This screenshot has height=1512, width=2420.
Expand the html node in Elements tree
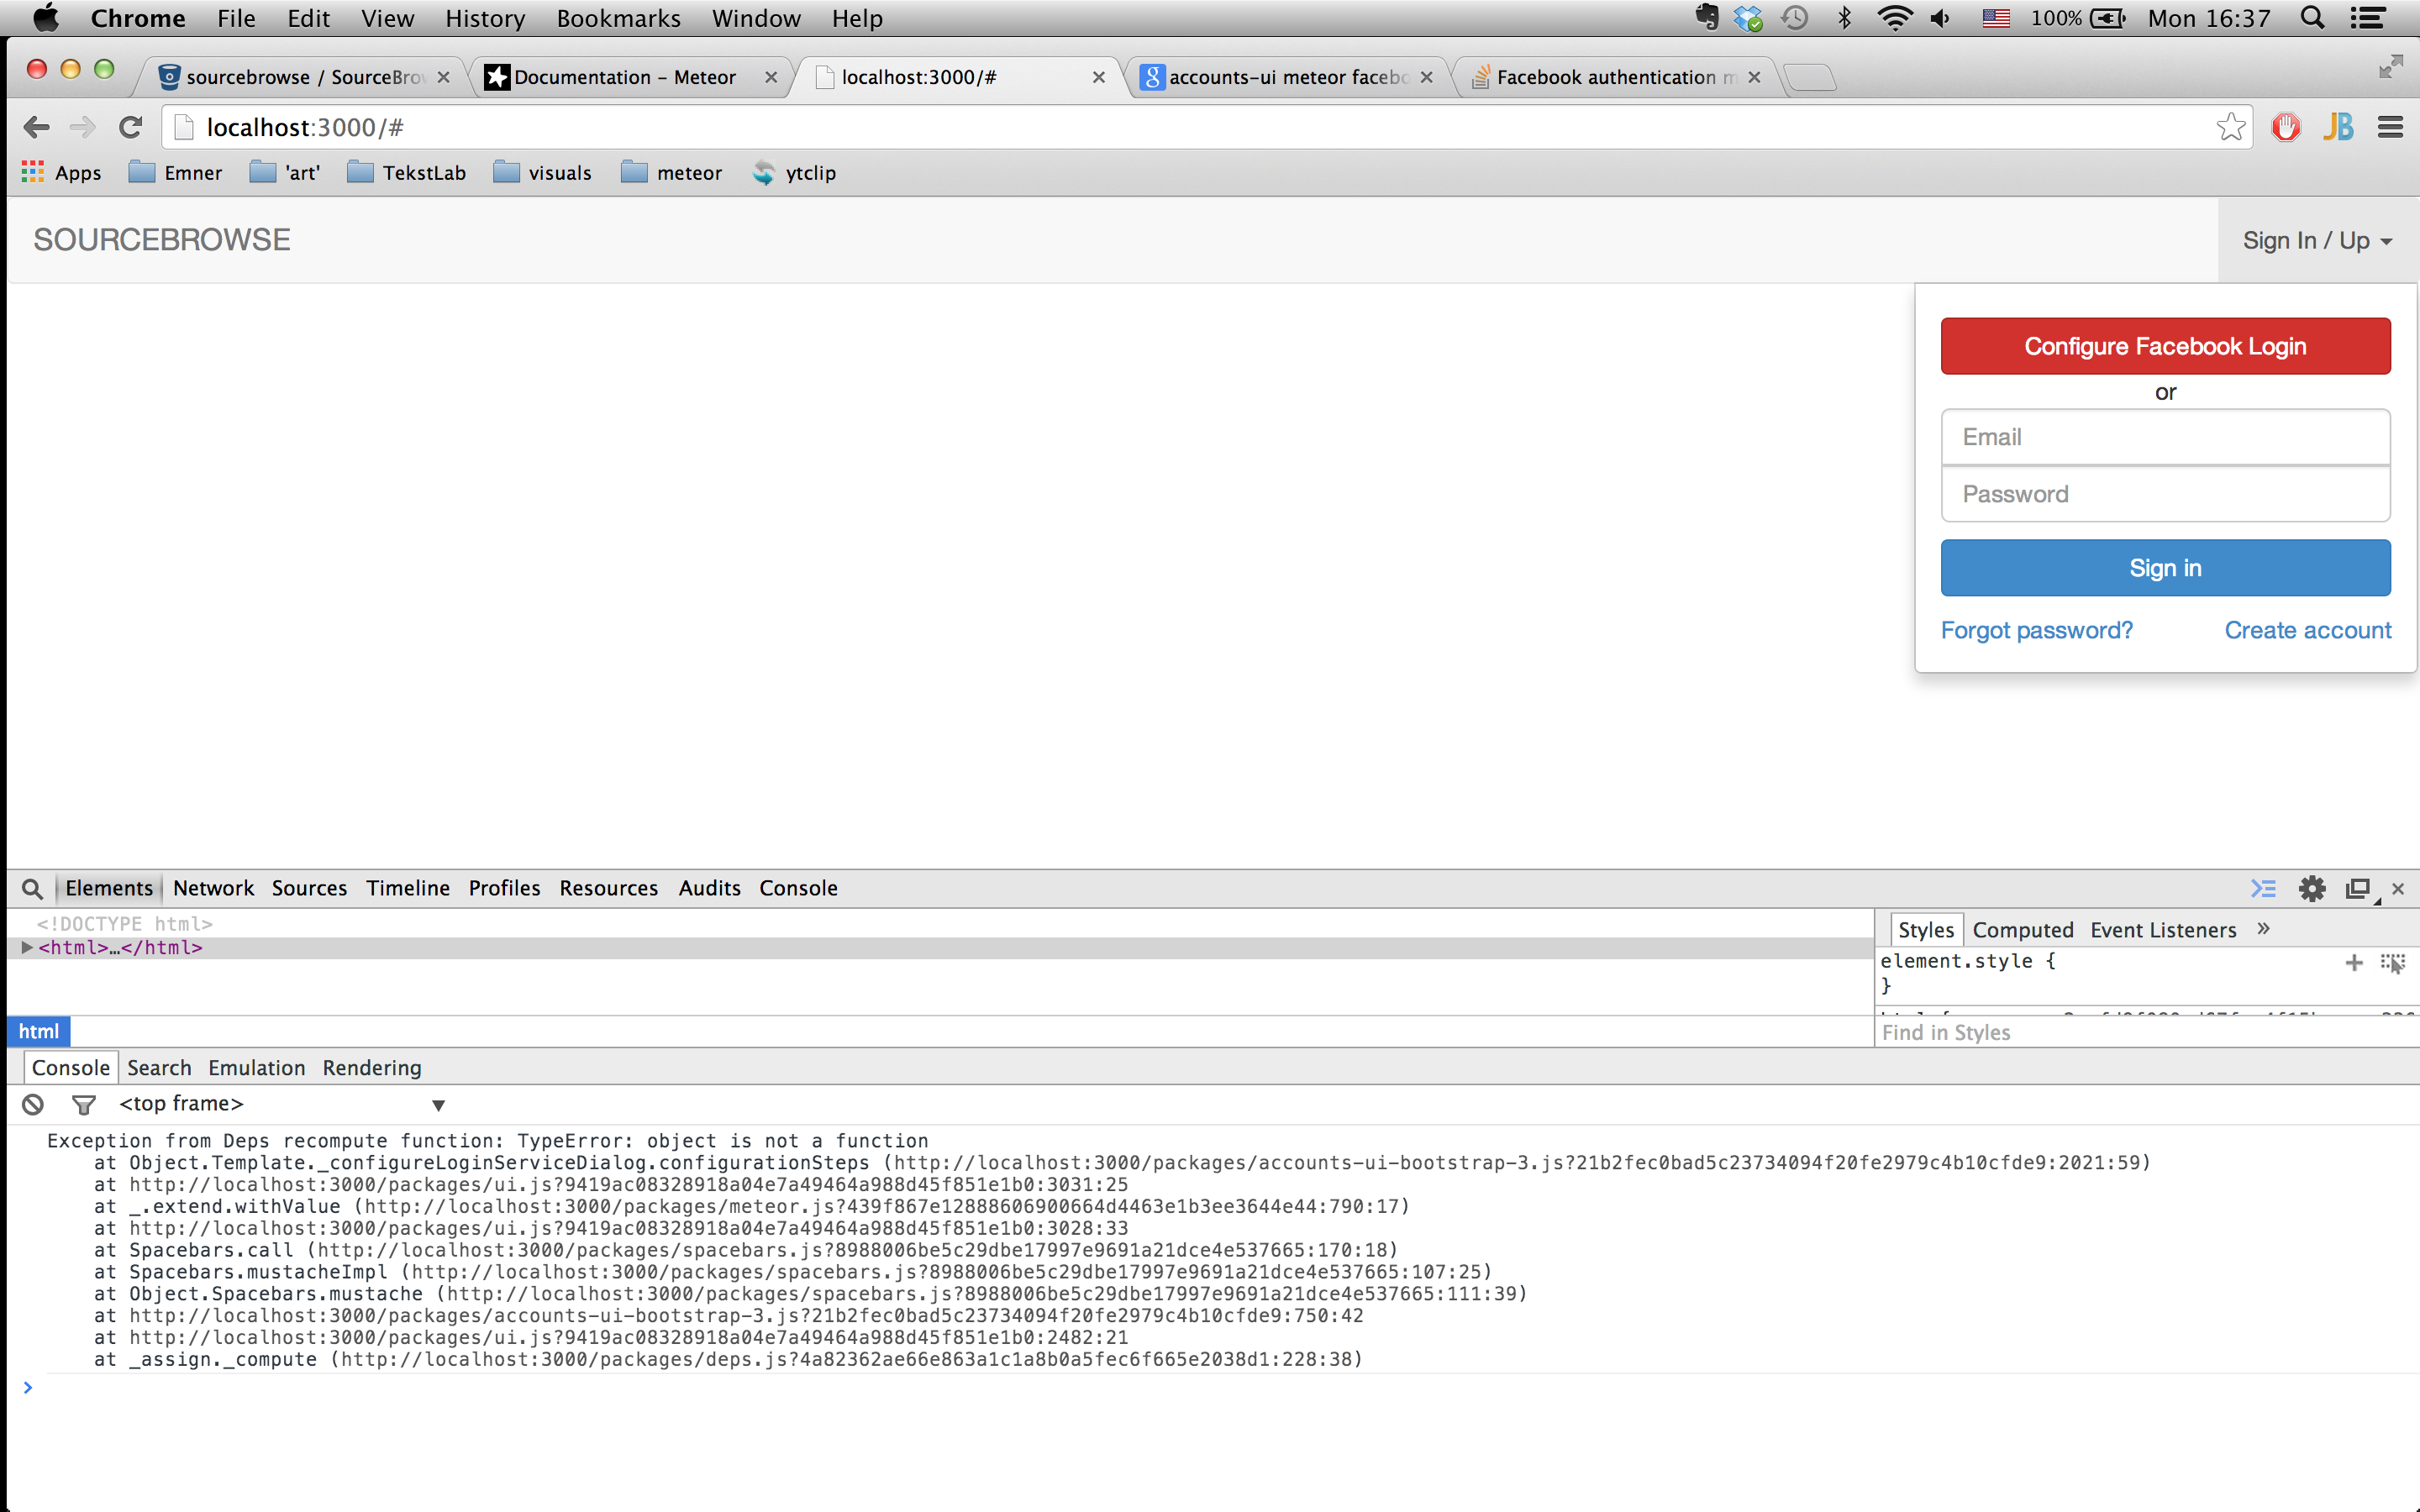[27, 947]
